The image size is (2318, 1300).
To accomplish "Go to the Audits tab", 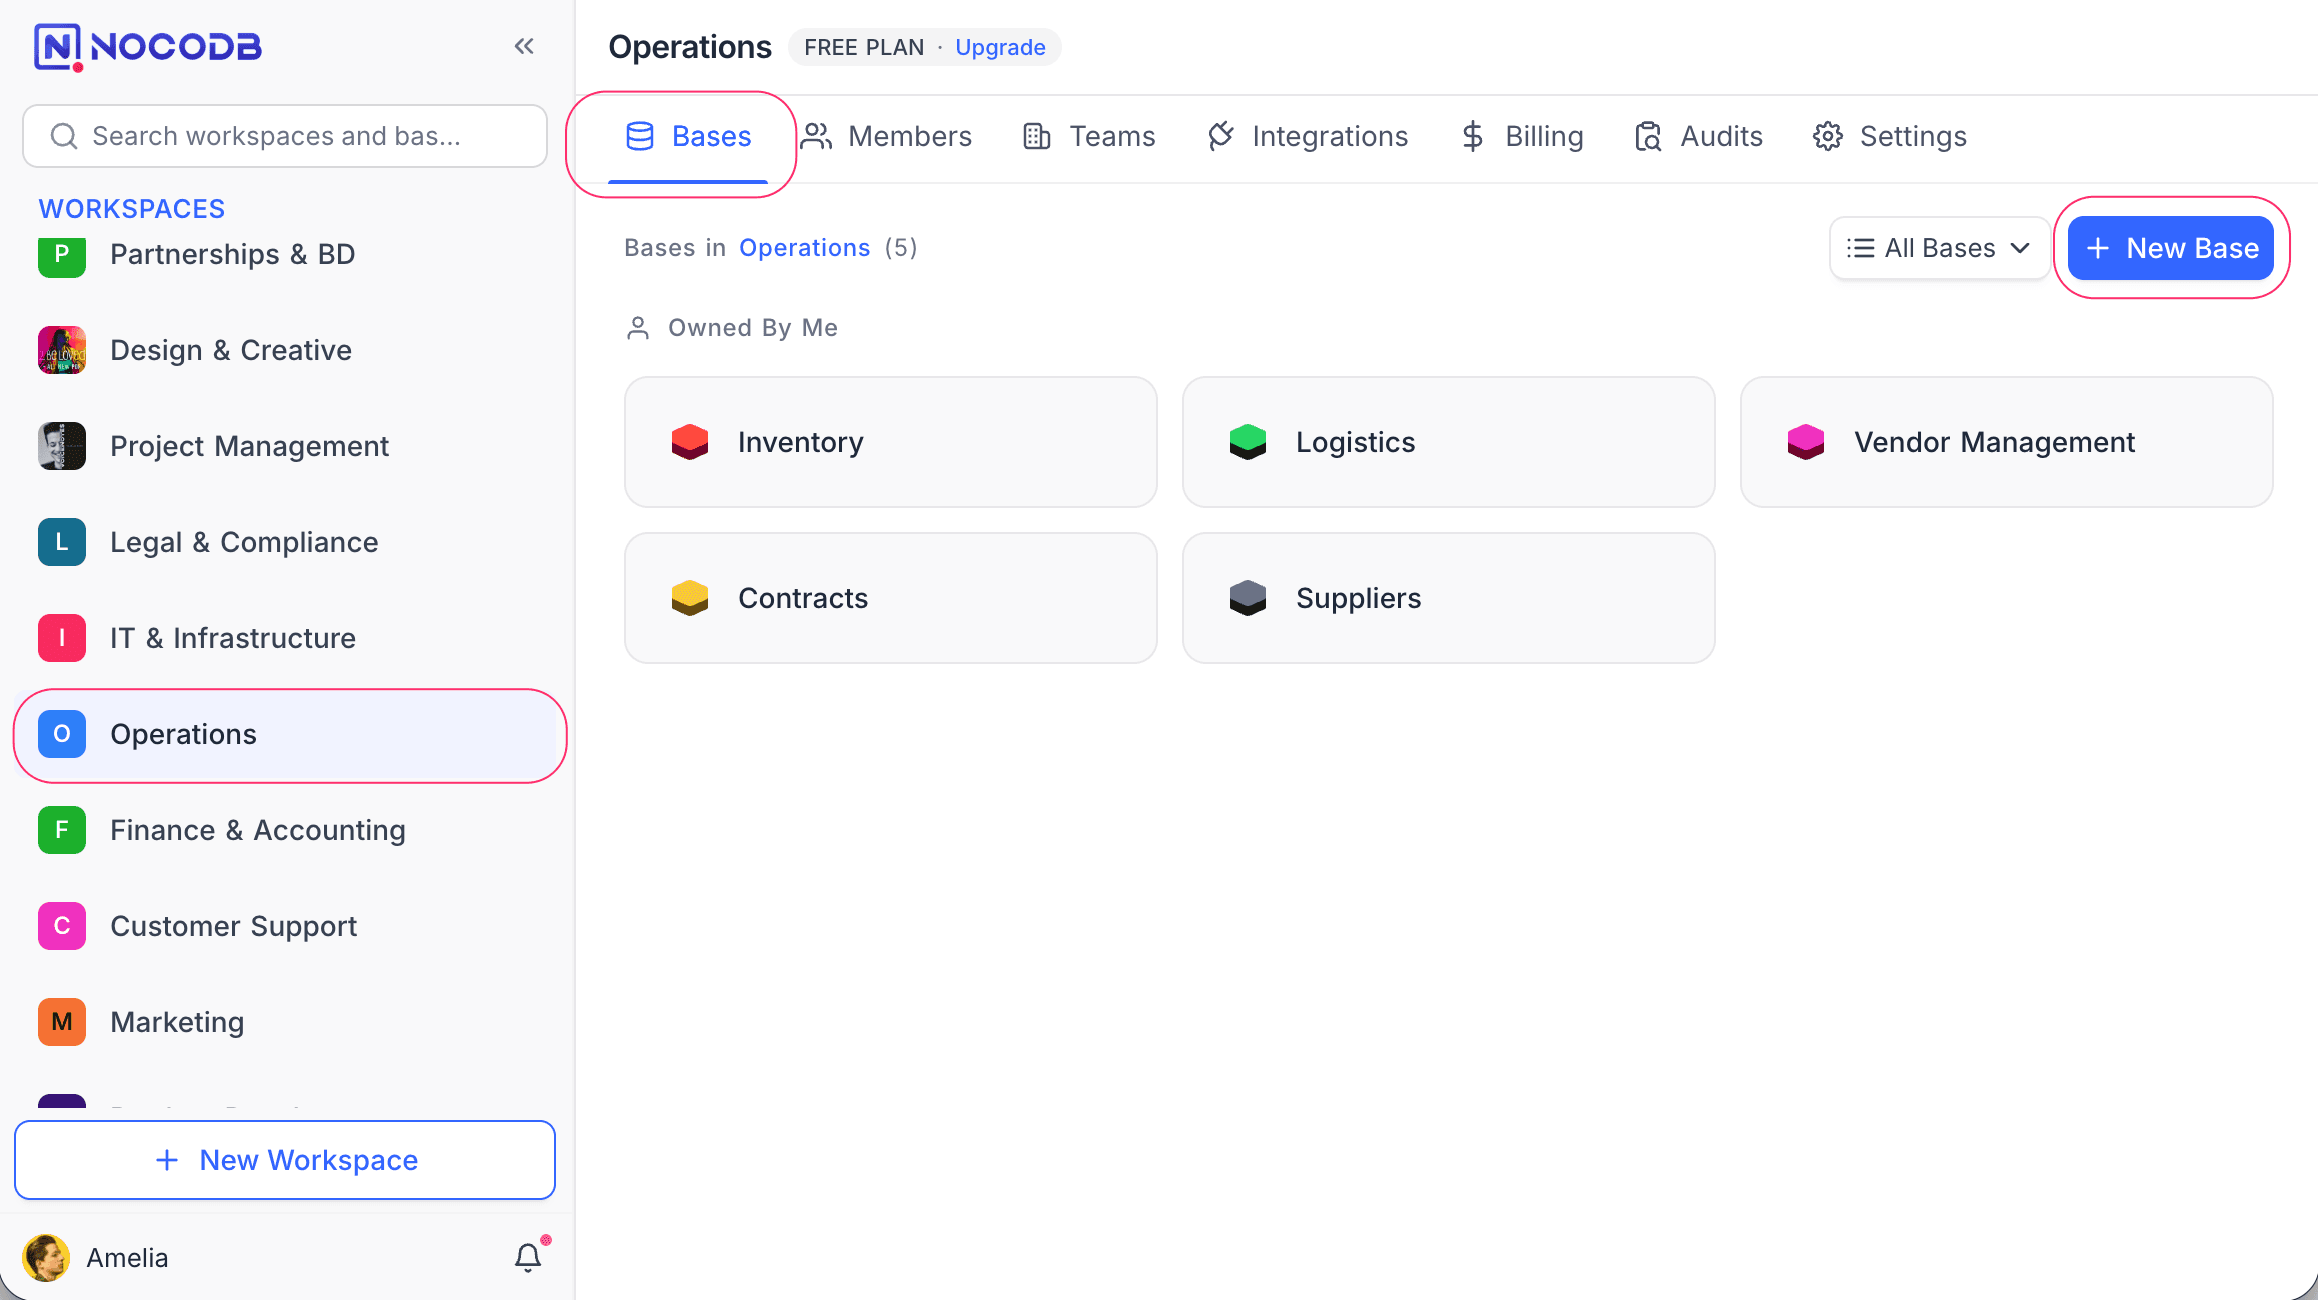I will coord(1698,136).
